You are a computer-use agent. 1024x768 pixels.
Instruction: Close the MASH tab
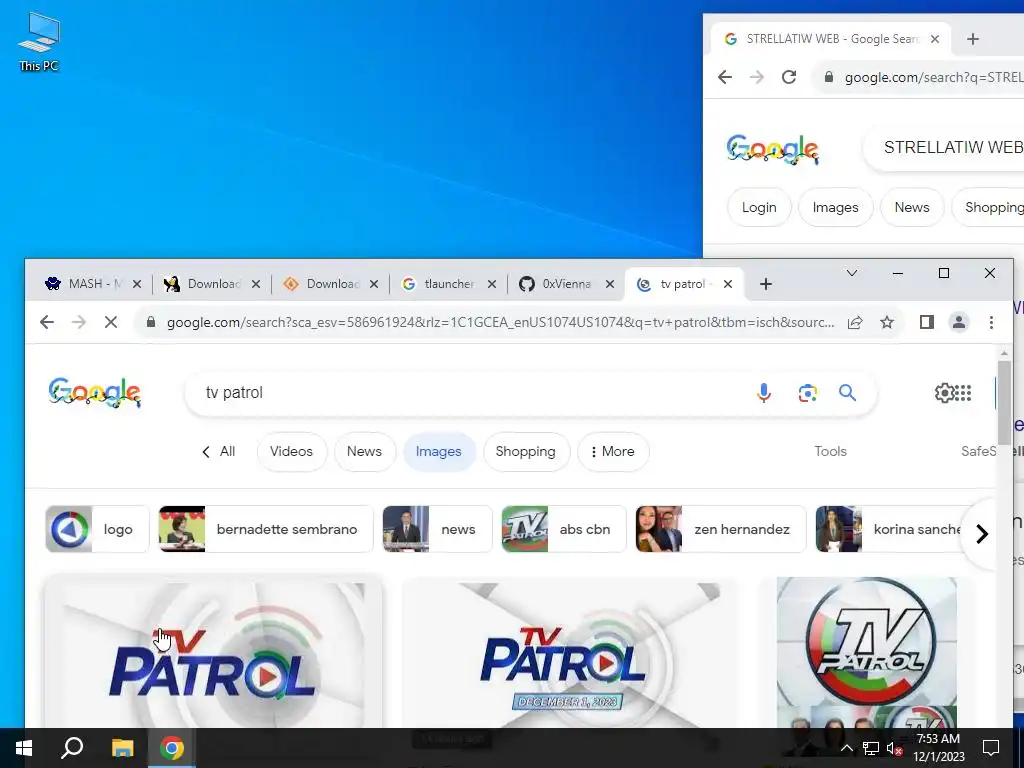pyautogui.click(x=136, y=284)
